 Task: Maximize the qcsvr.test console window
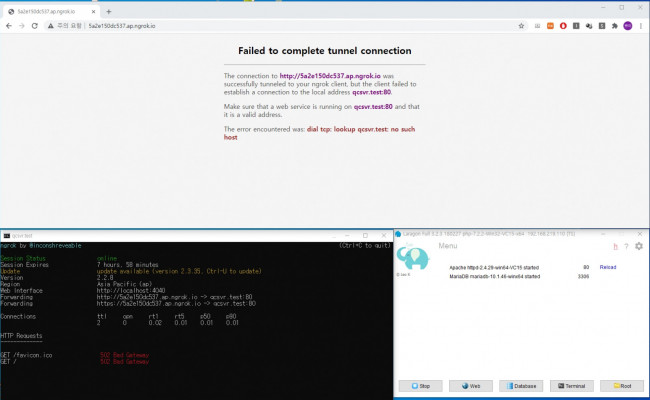(x=365, y=235)
